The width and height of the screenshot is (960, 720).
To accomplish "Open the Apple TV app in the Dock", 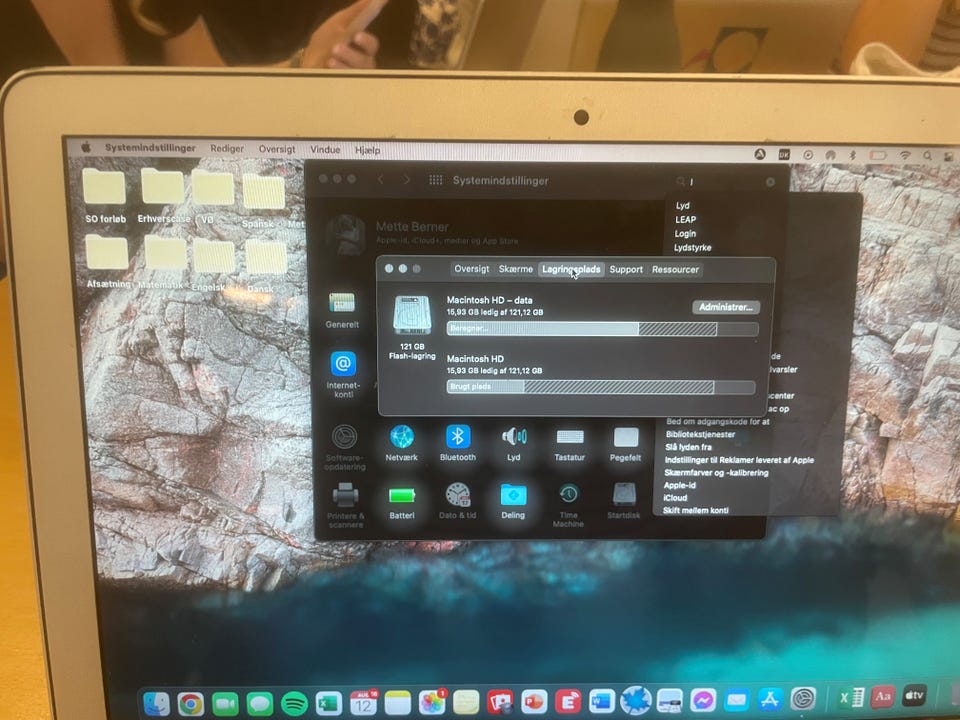I will (x=914, y=696).
